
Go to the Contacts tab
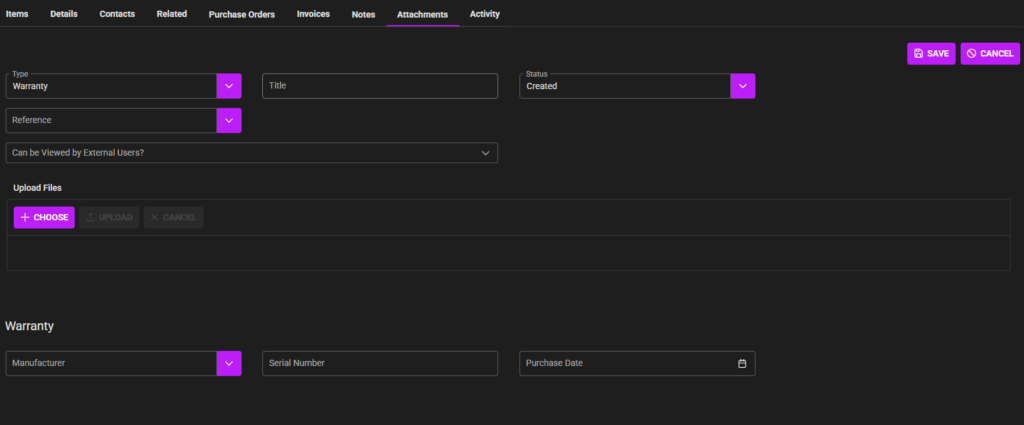[x=117, y=14]
